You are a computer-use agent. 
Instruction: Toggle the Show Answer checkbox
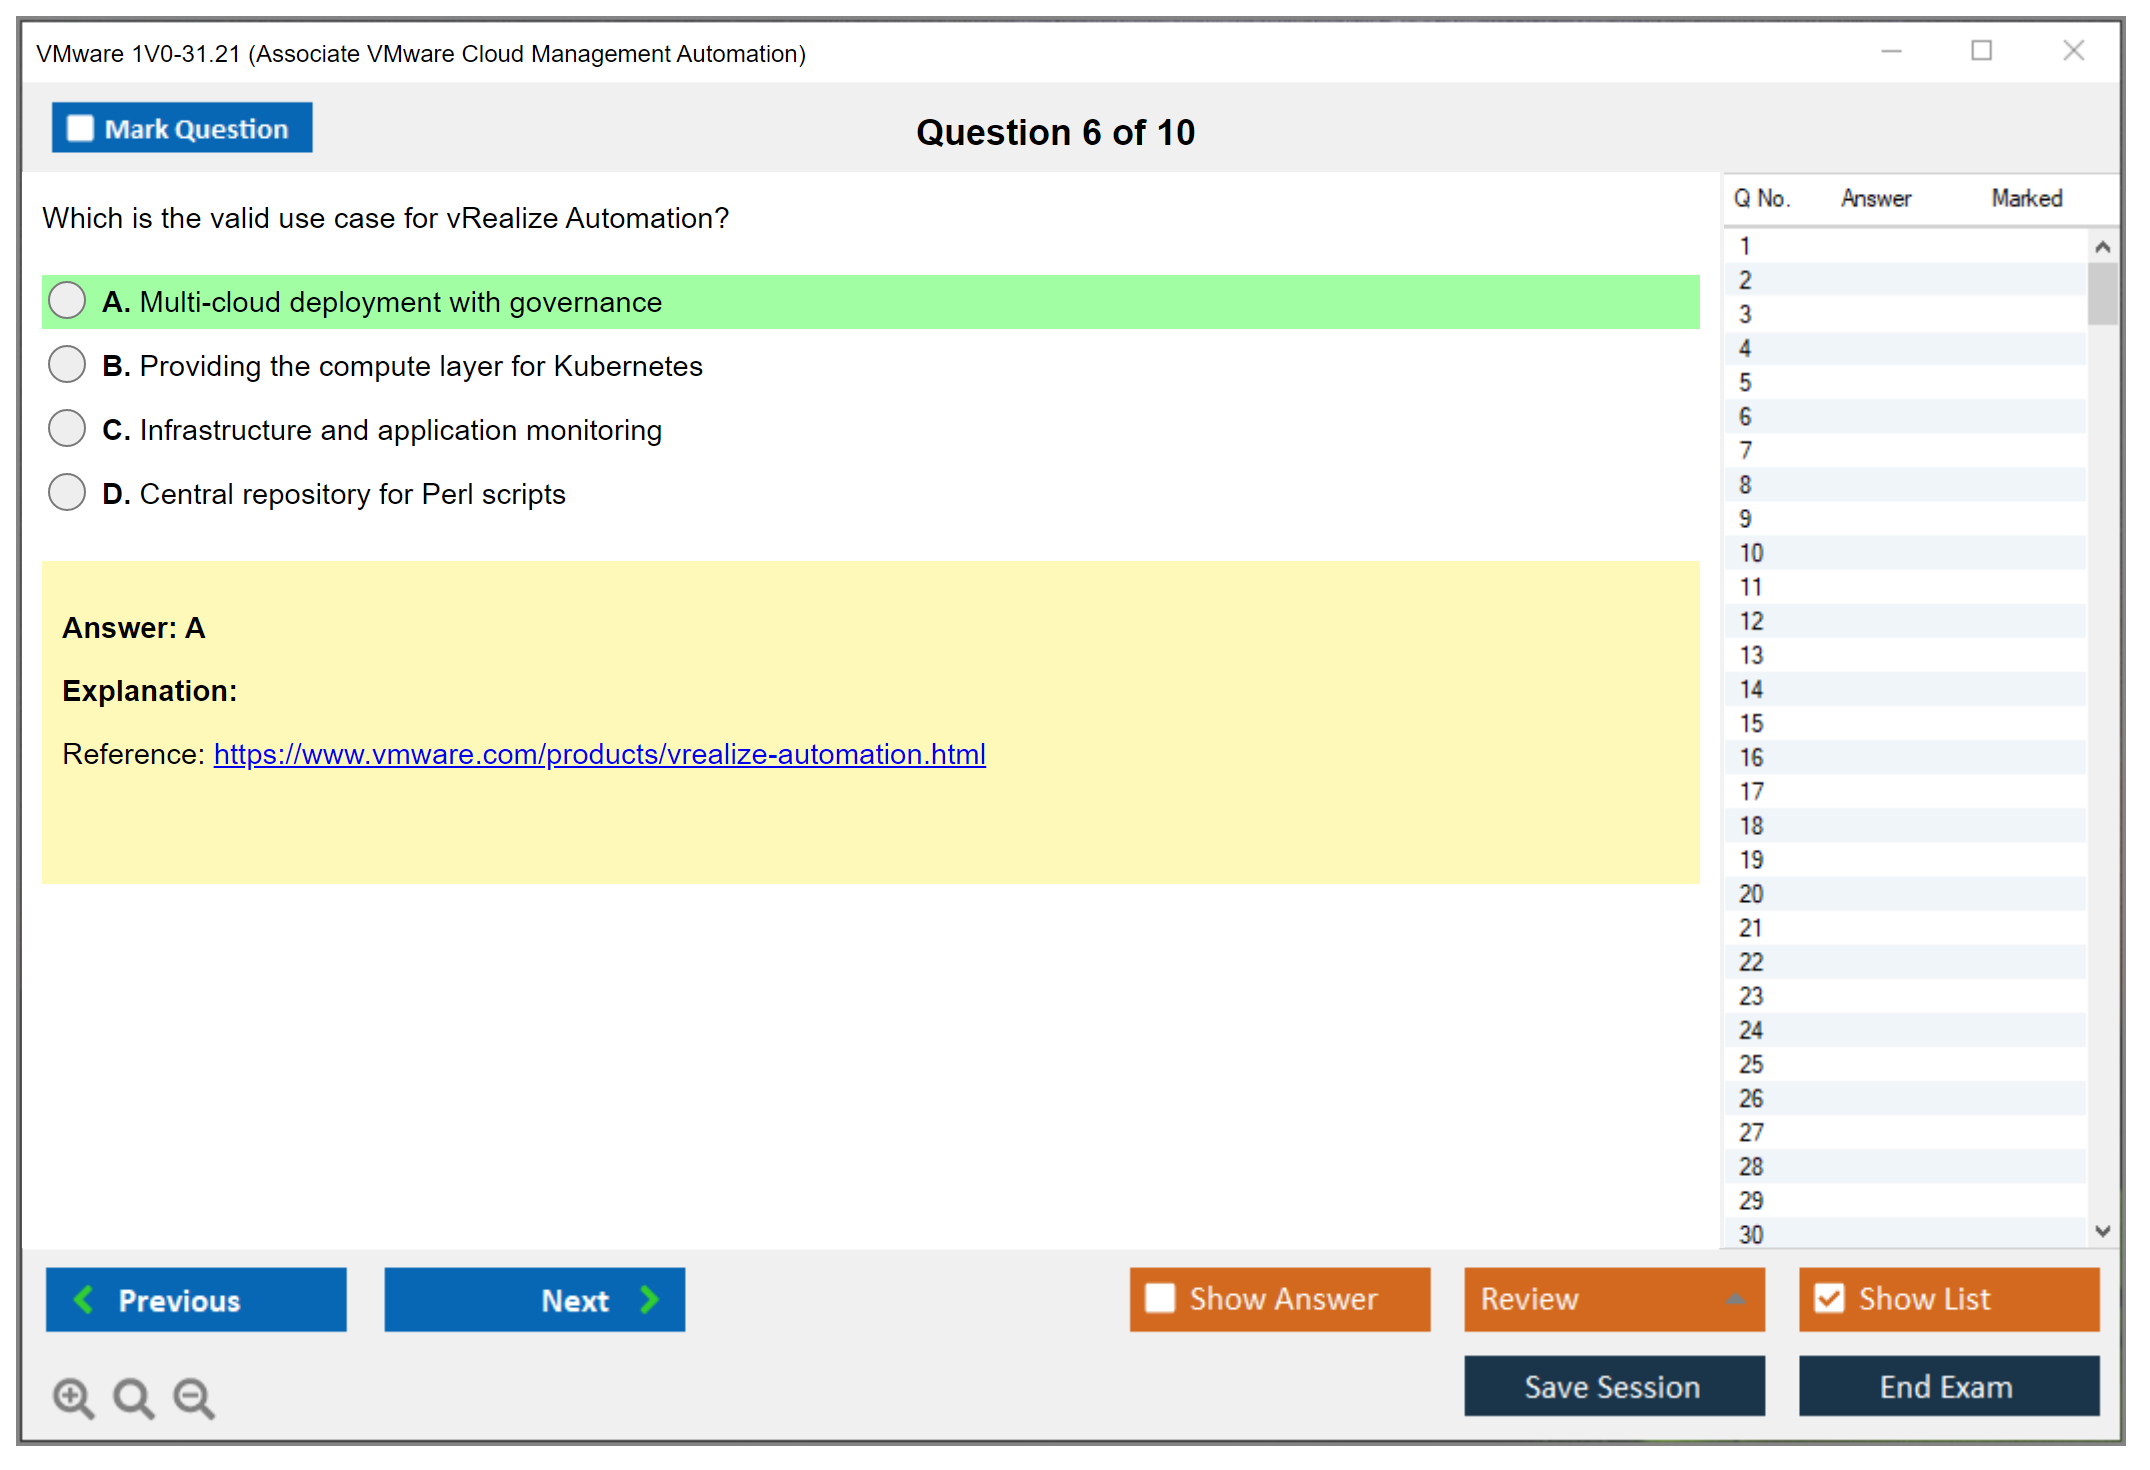(1160, 1298)
